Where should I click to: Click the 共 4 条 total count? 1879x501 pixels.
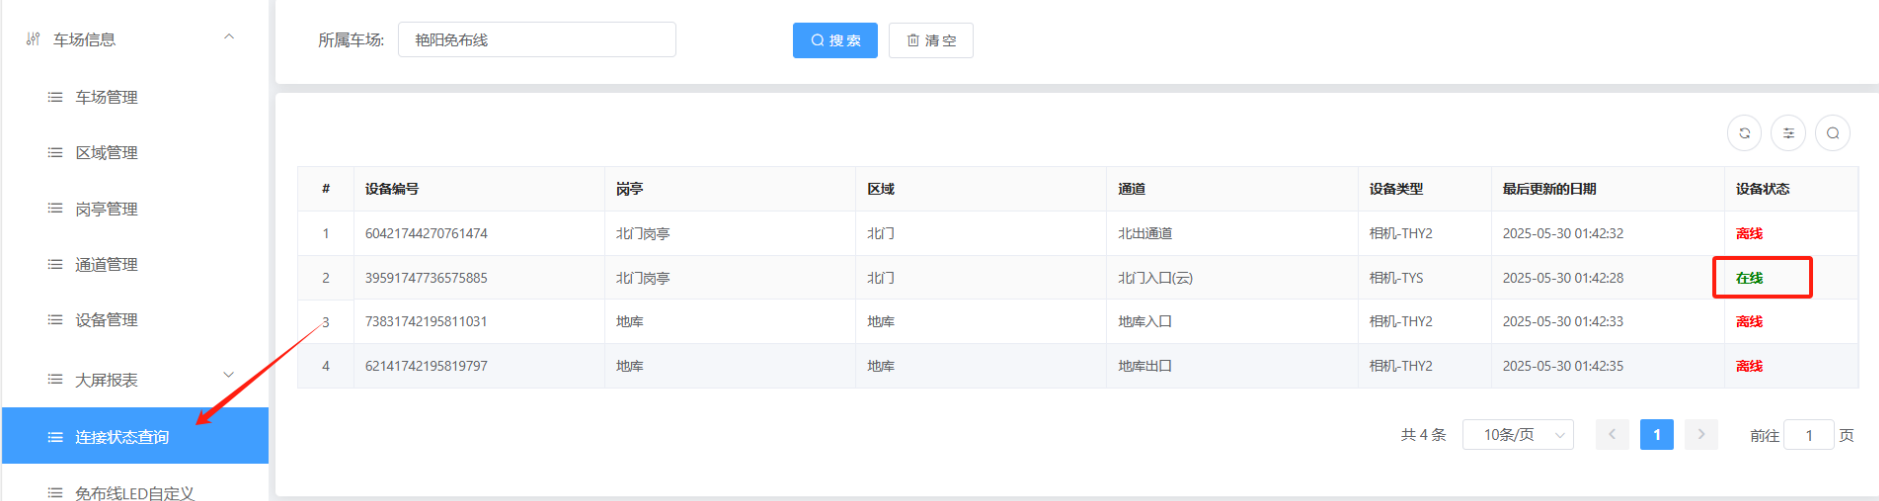1423,435
